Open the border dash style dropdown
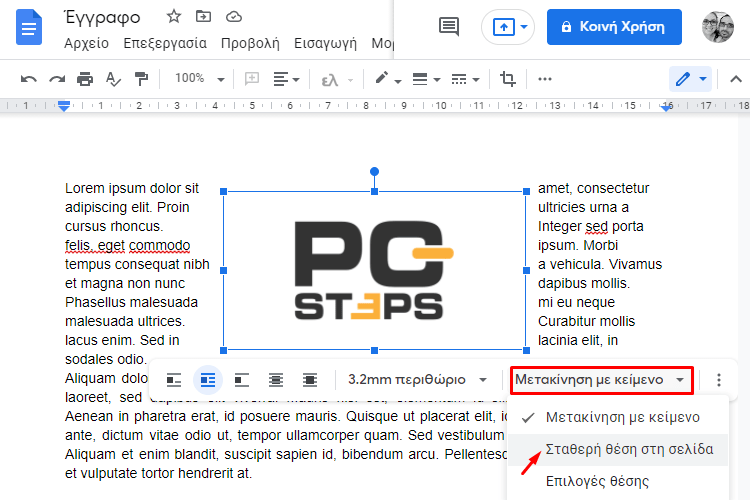 point(465,79)
